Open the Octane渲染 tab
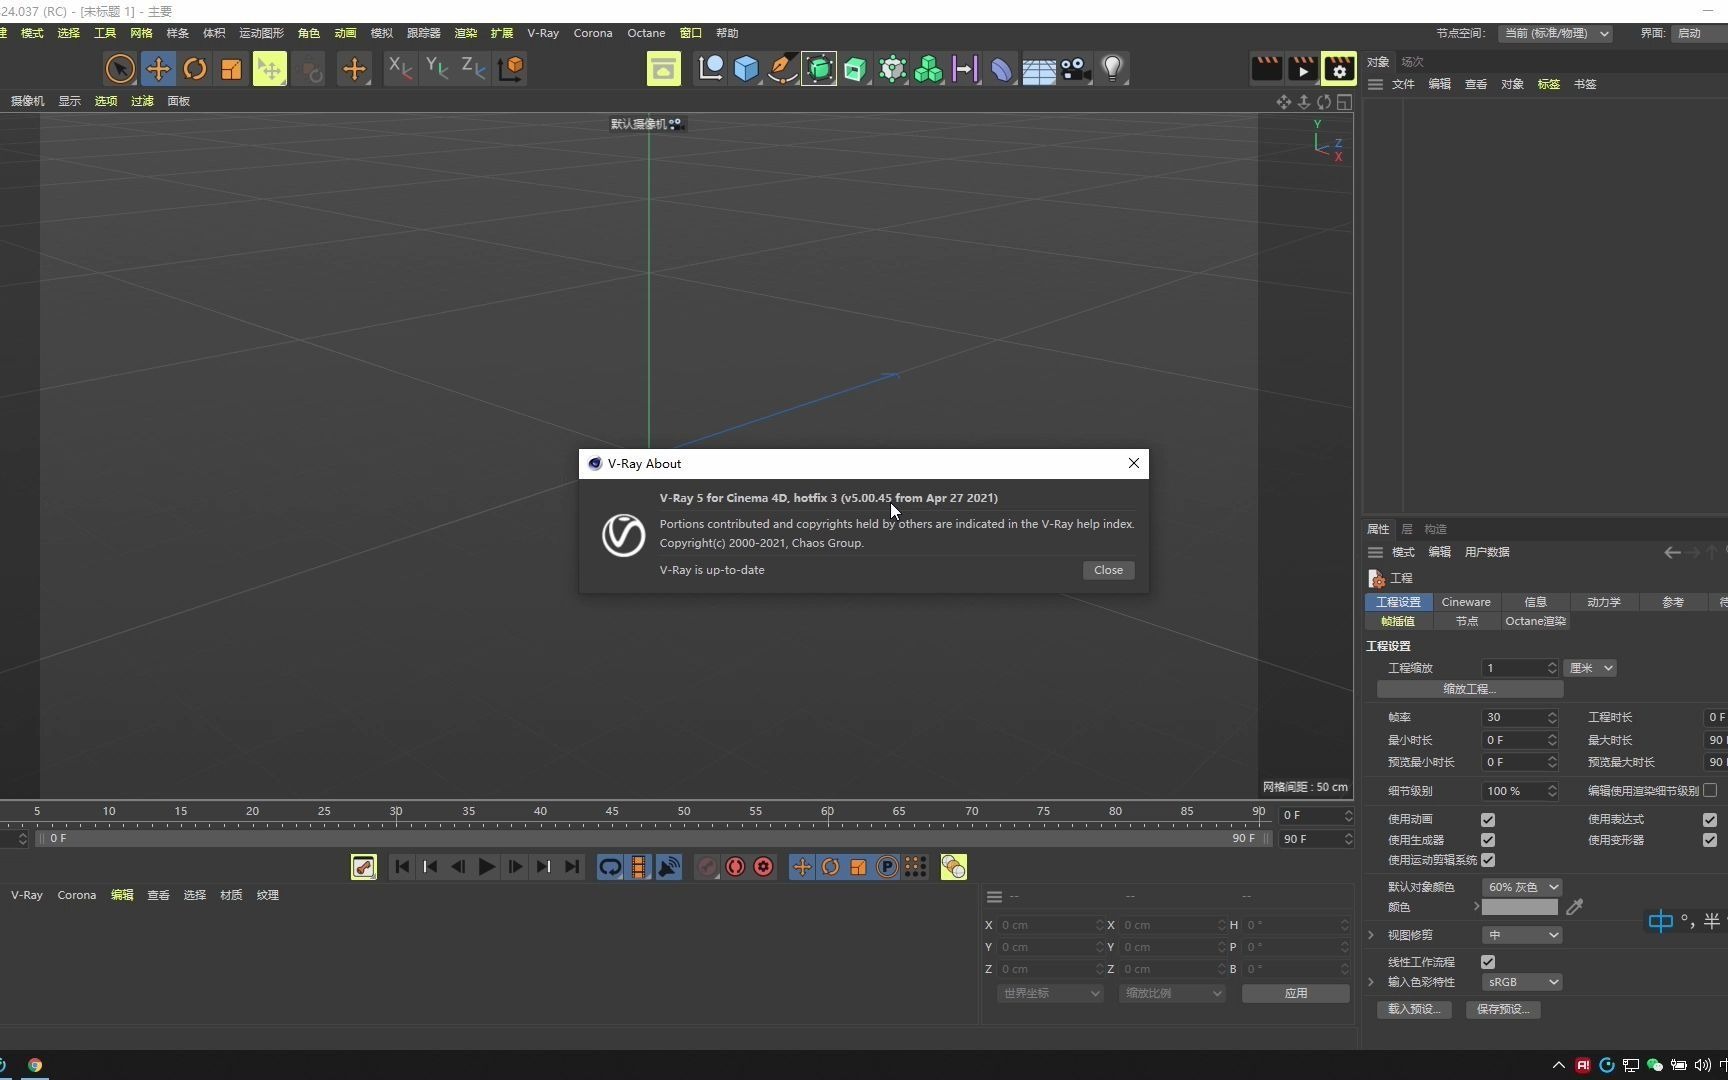Screen dimensions: 1728x1080 click(x=1535, y=621)
